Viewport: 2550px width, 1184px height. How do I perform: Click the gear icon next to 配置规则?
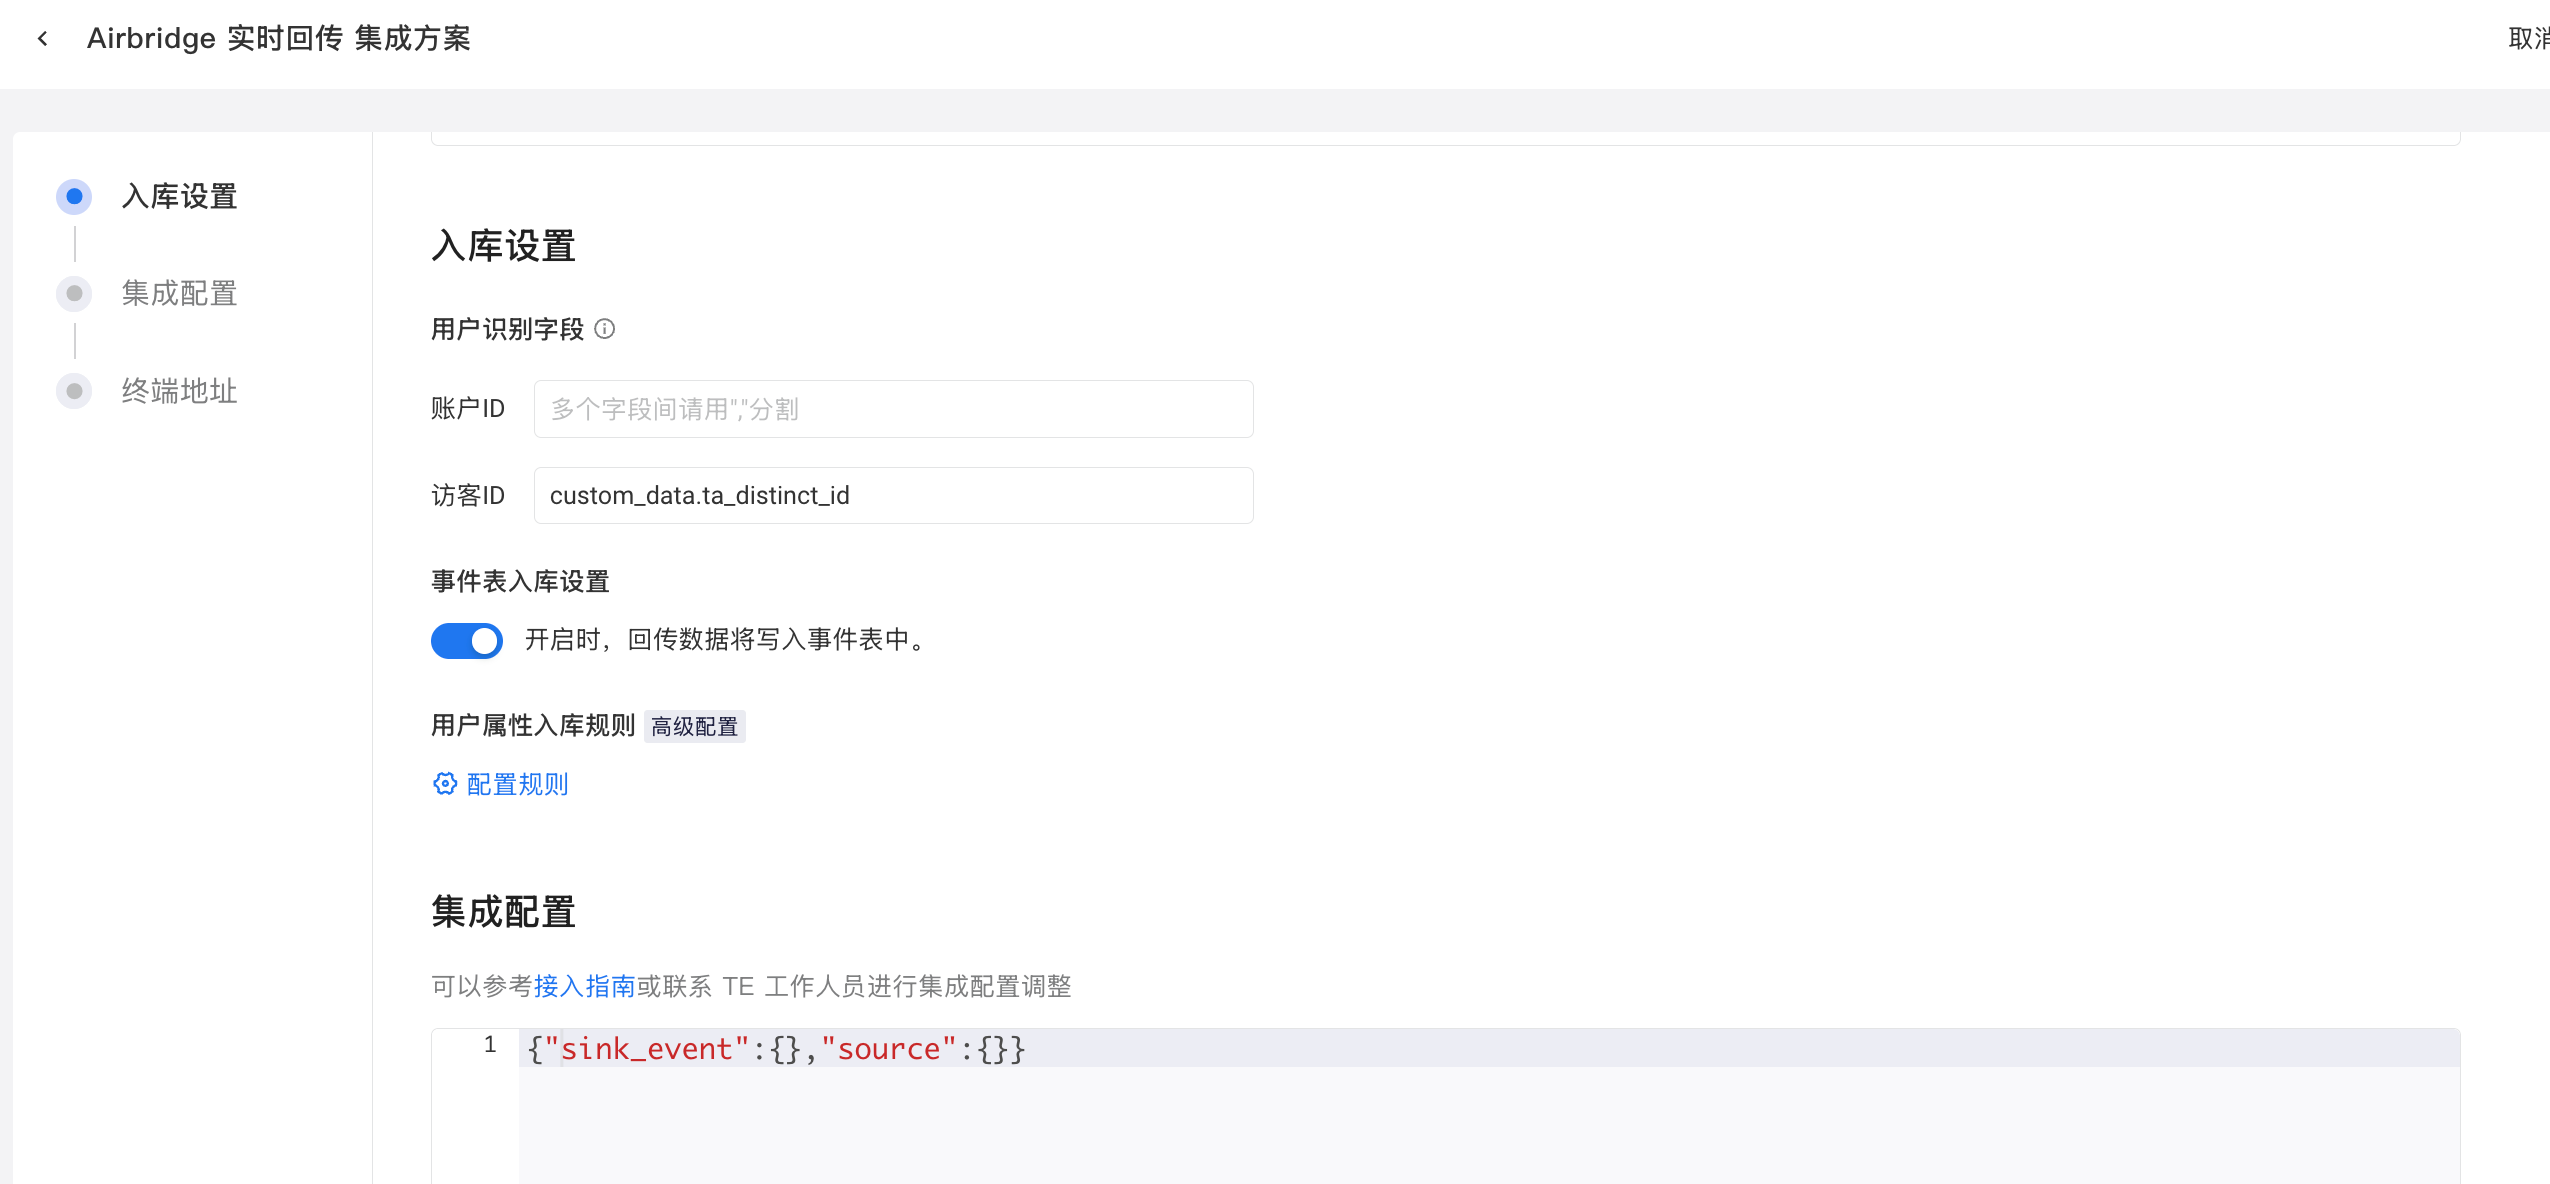coord(444,784)
